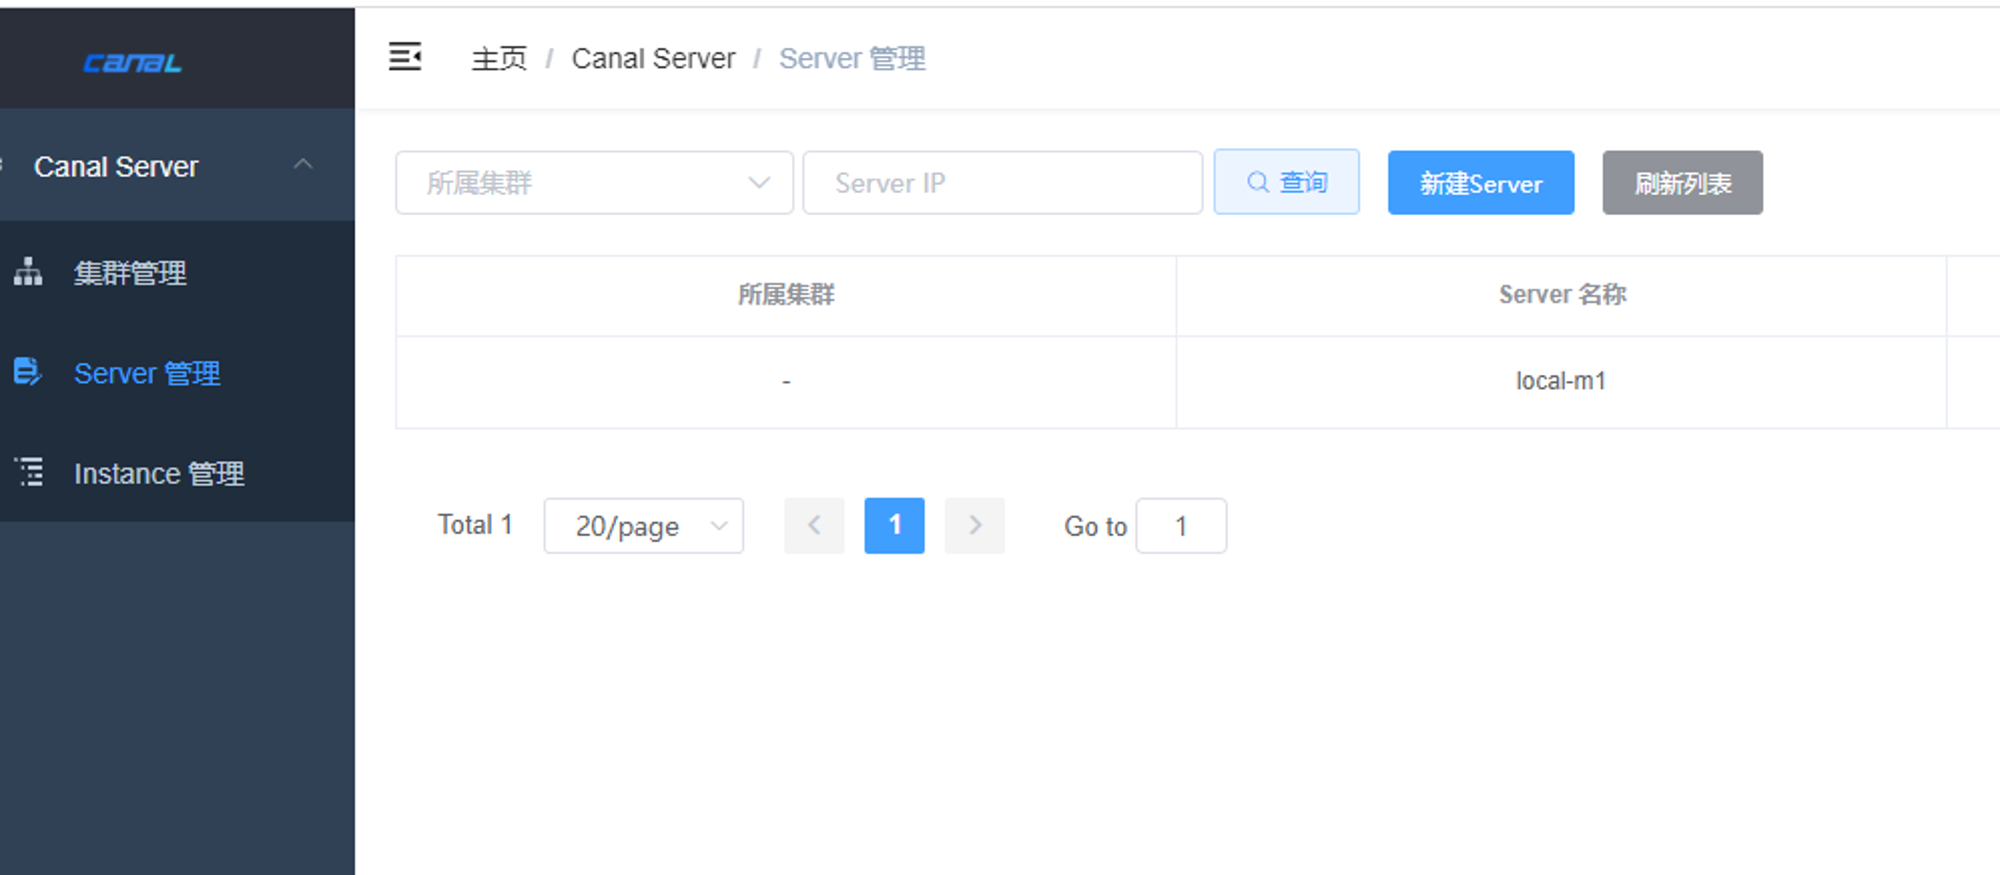2000x875 pixels.
Task: Click the Instance 管理 list icon
Action: click(x=29, y=472)
